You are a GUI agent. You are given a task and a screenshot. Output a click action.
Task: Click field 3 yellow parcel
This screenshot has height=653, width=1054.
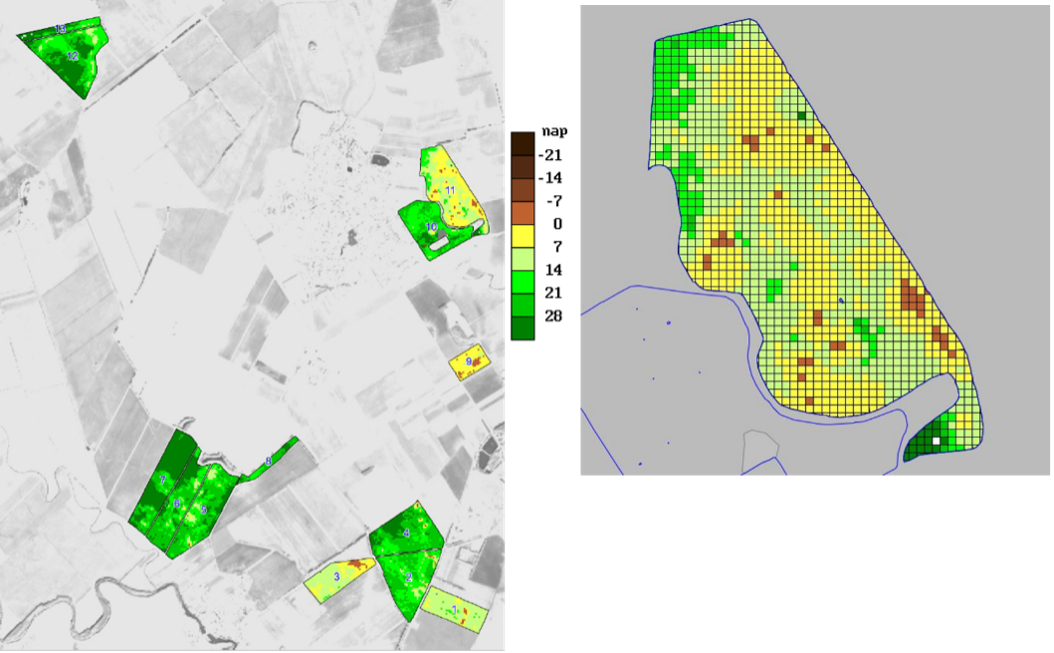(337, 577)
